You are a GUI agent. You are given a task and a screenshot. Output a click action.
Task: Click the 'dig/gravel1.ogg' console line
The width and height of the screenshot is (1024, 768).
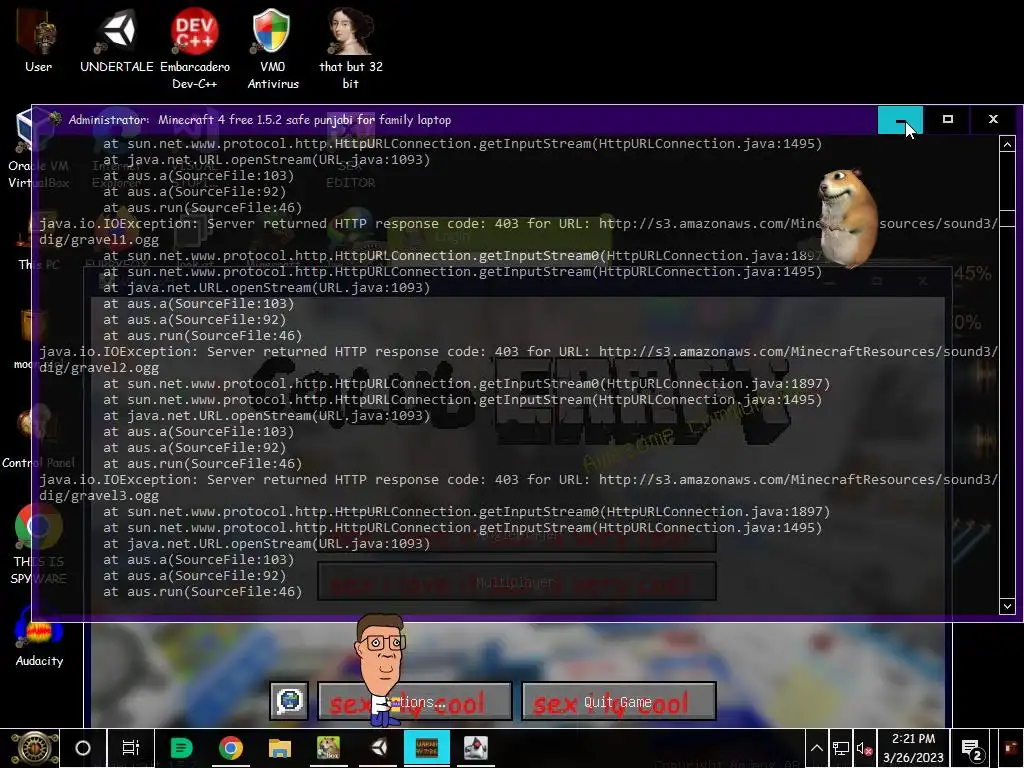pos(99,240)
